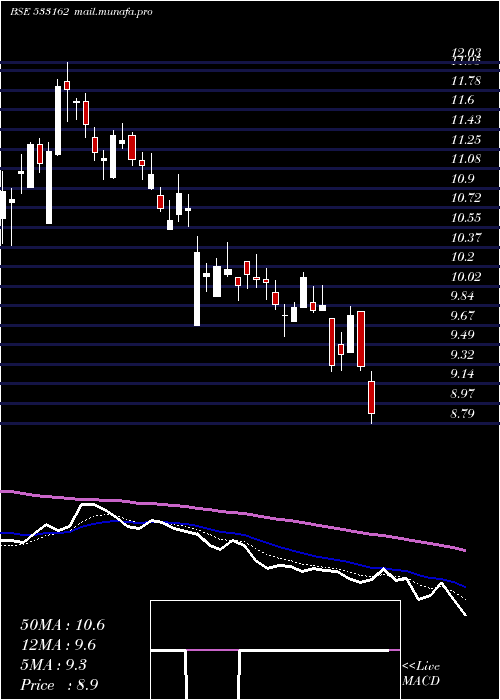Viewport: 500px width, 700px height.
Task: Click the 11.78 price axis label
Action: 466,81
